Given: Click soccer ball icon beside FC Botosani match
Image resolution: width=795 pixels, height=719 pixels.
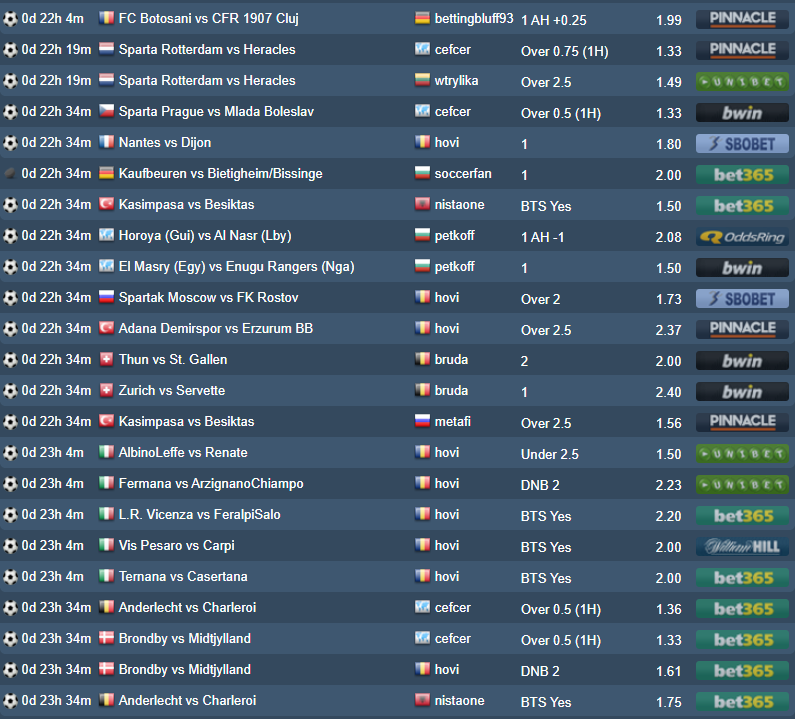Looking at the screenshot, I should (10, 19).
